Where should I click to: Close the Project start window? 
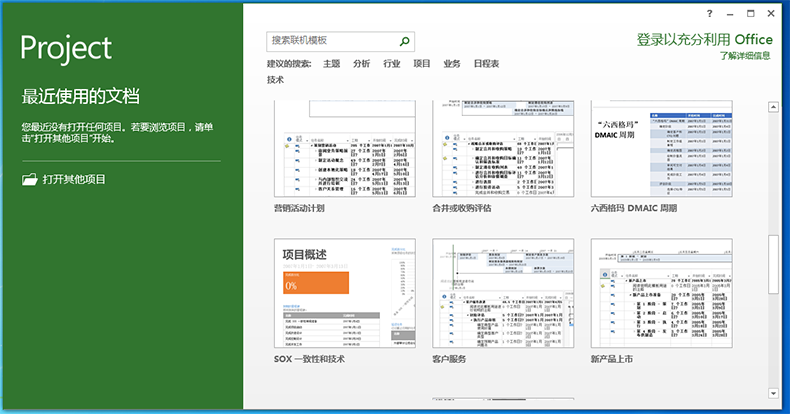tap(771, 14)
